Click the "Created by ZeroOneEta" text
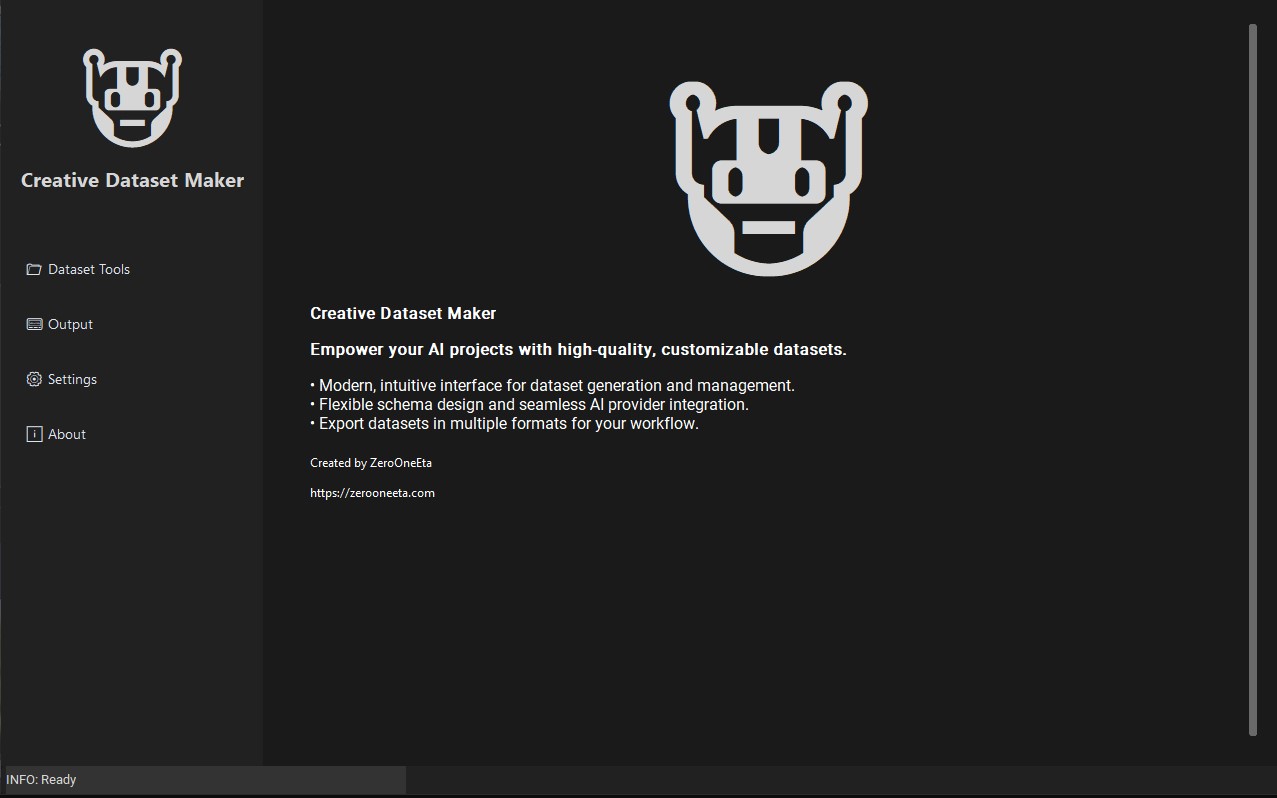Image resolution: width=1277 pixels, height=798 pixels. (x=371, y=462)
